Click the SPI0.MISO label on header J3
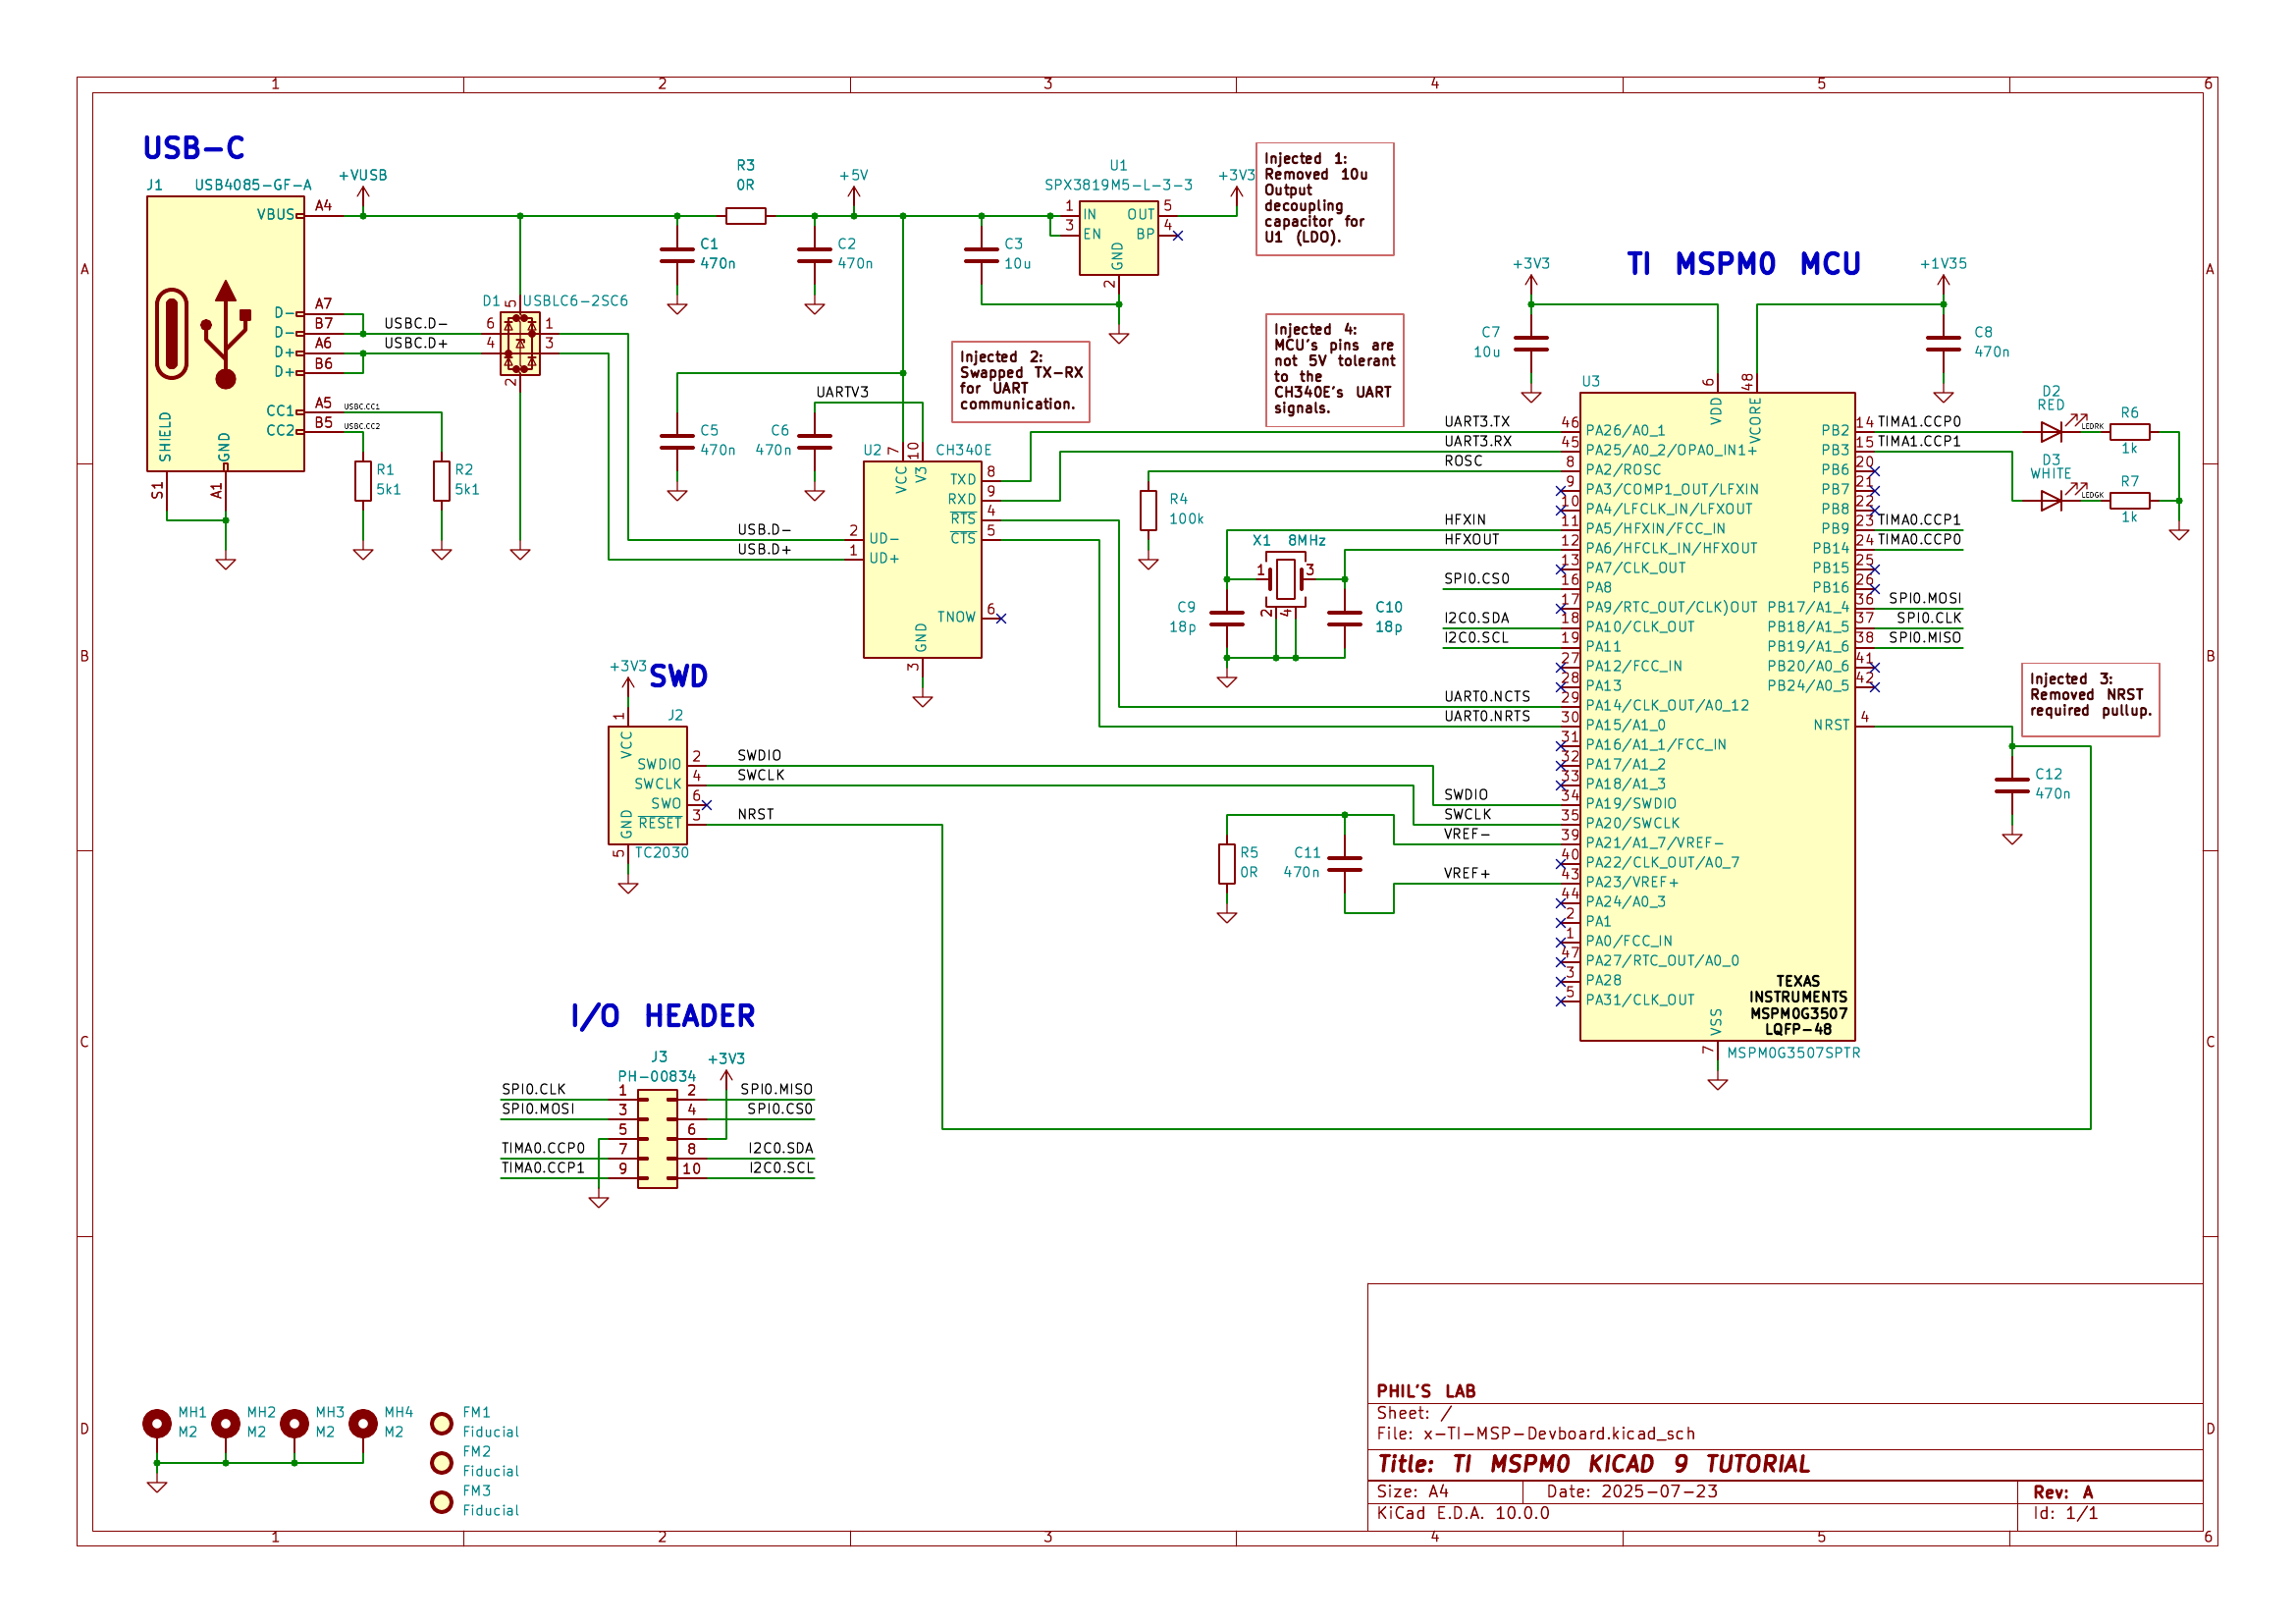This screenshot has width=2296, height=1624. [776, 1090]
